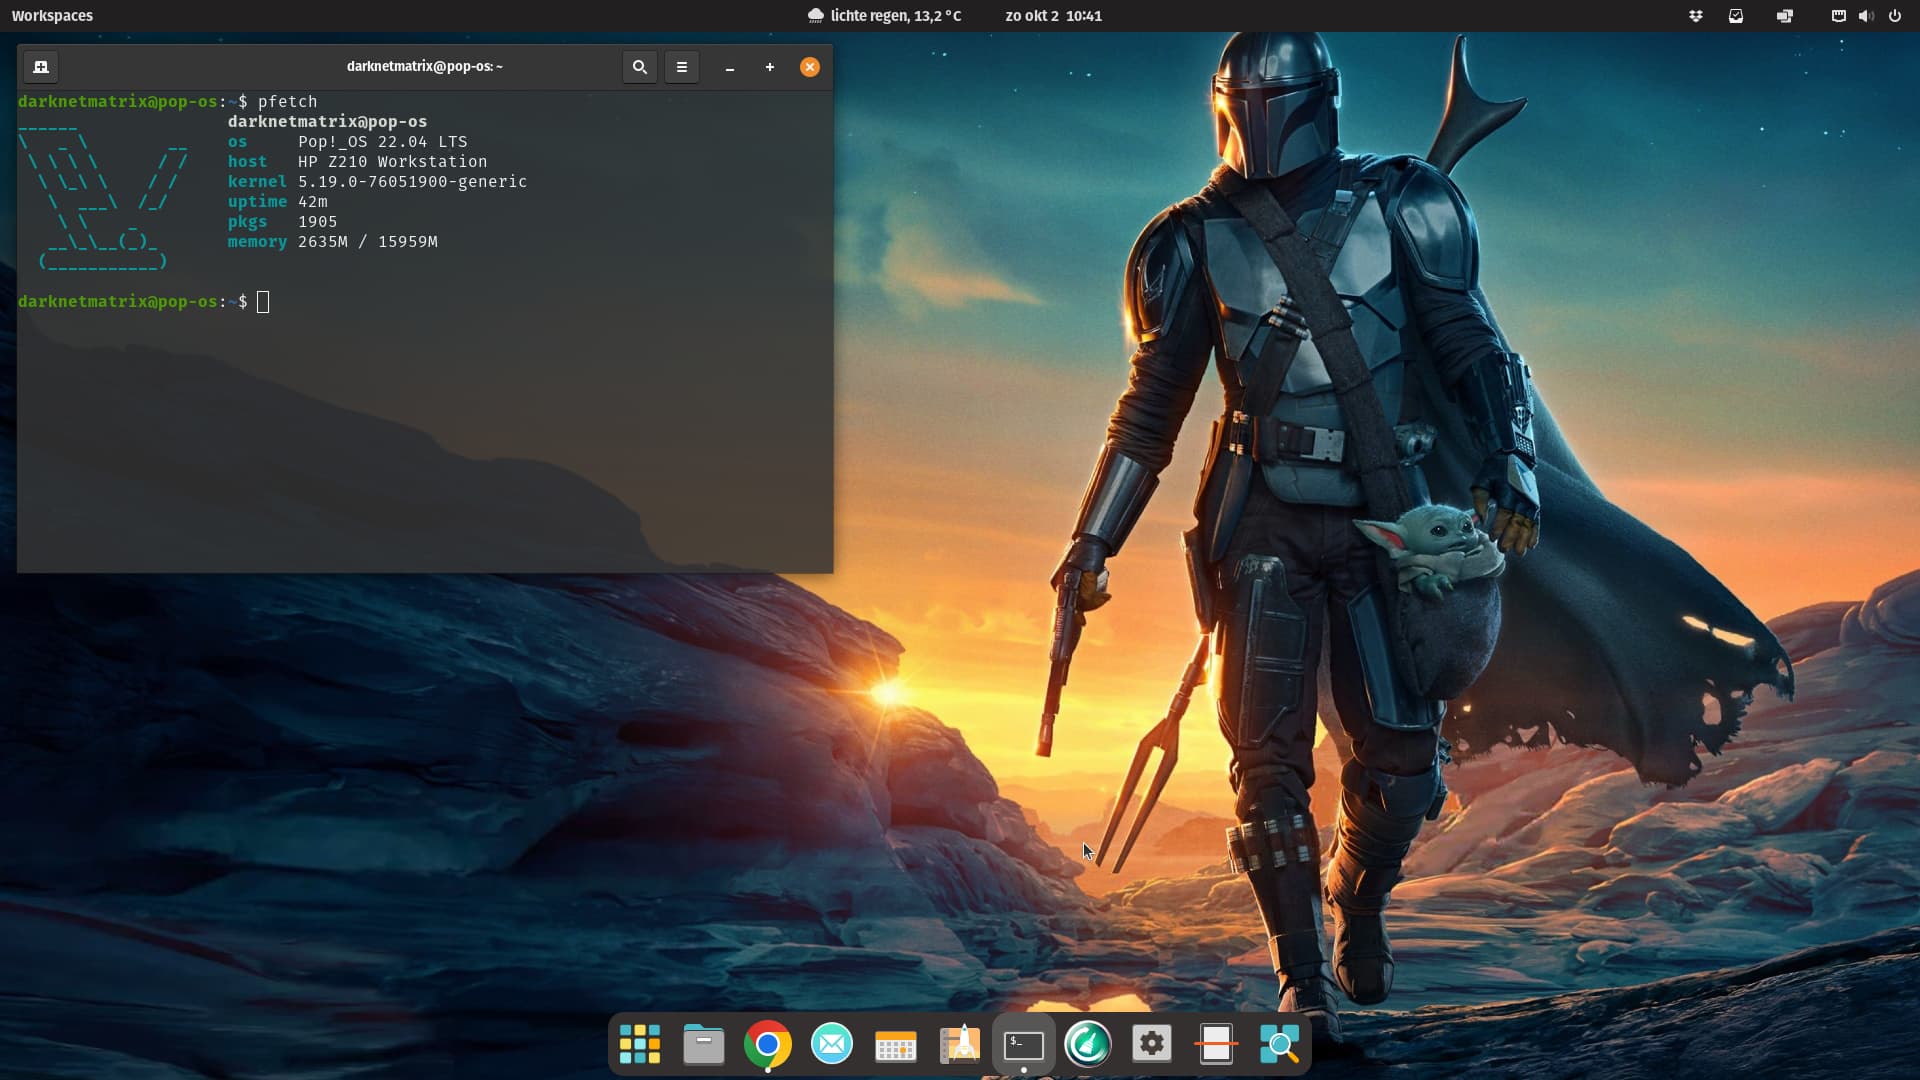Close the terminal with the orange button
The height and width of the screenshot is (1080, 1920).
(810, 67)
